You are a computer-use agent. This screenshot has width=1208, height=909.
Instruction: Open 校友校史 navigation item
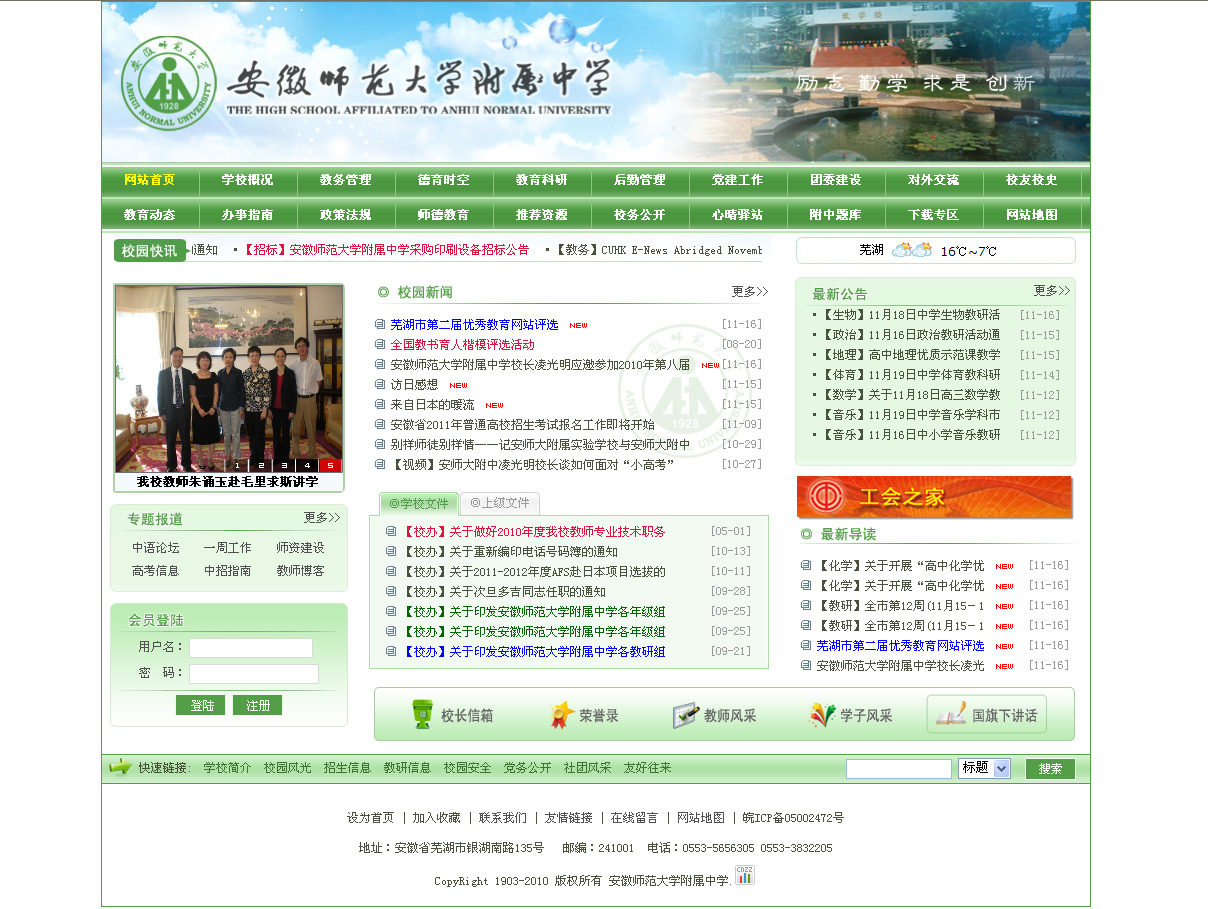coord(1031,180)
